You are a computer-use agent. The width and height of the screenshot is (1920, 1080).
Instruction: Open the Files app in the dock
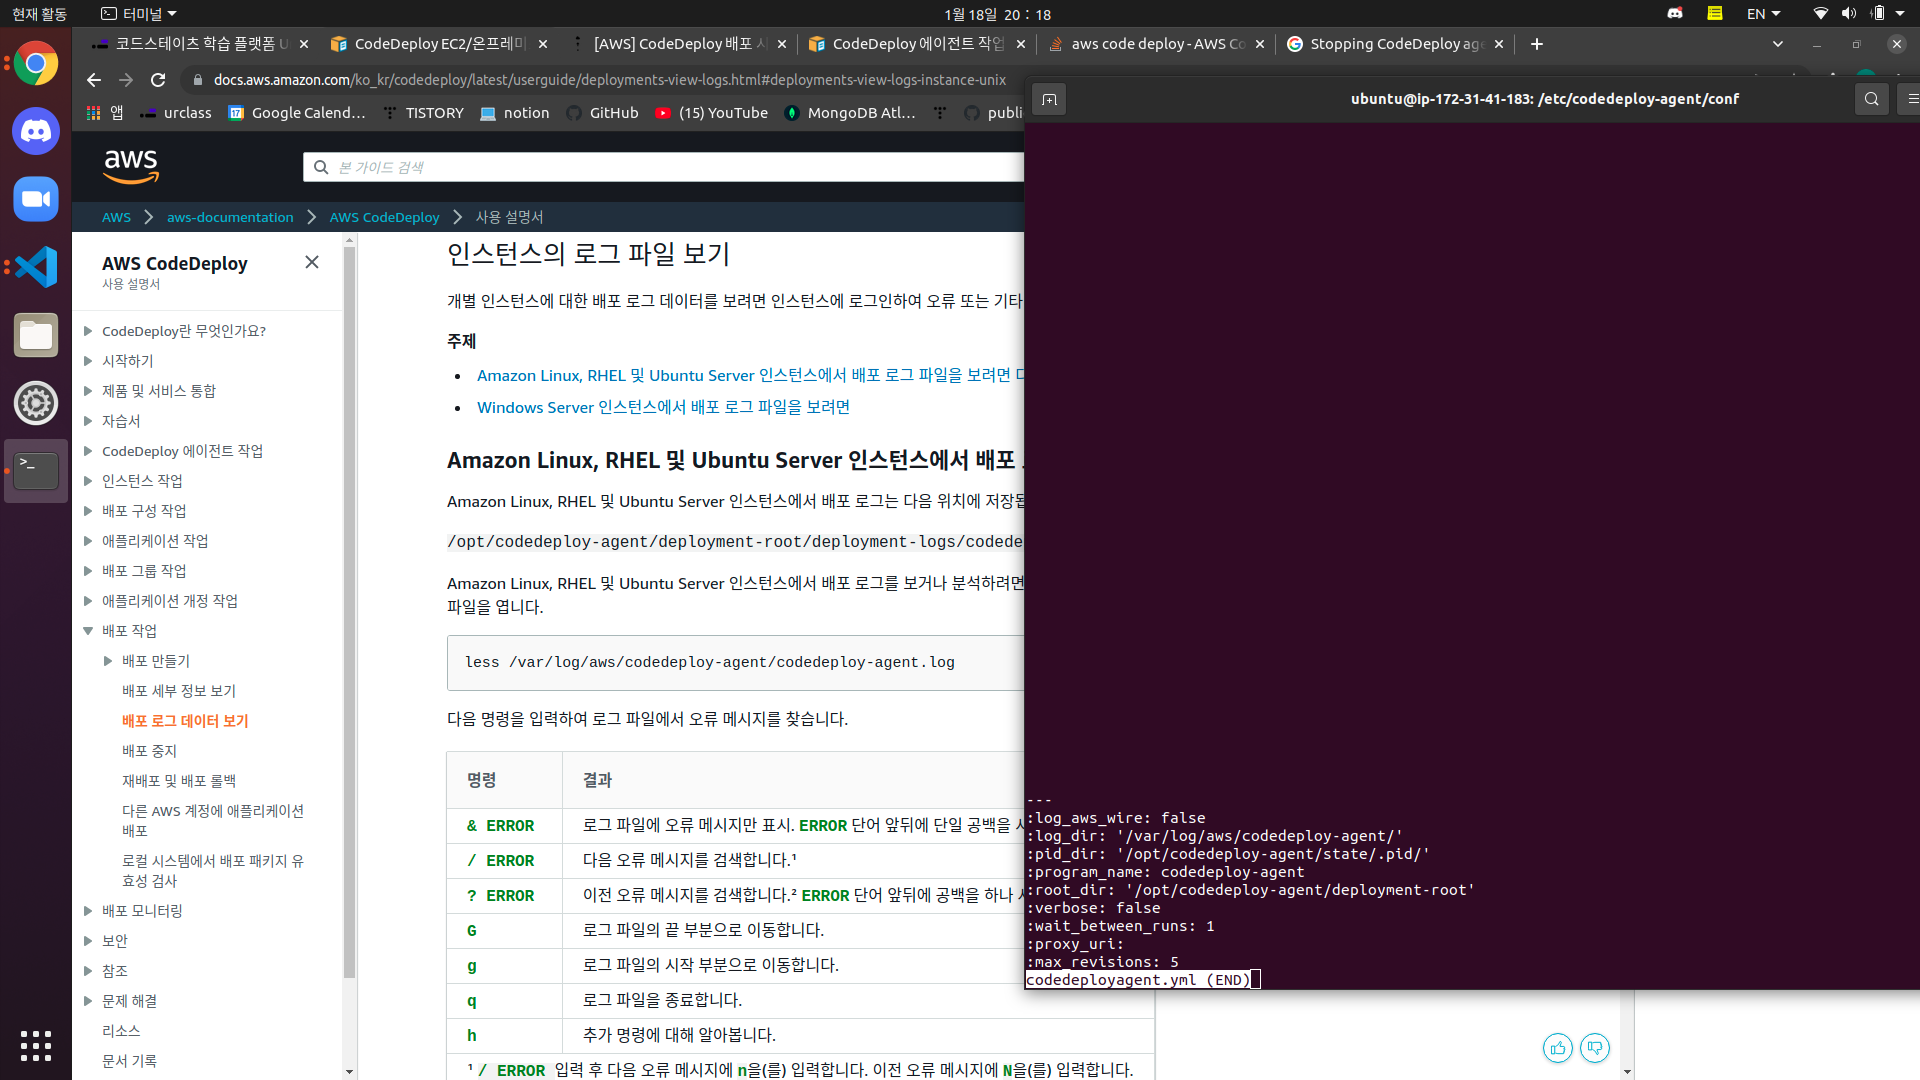36,335
